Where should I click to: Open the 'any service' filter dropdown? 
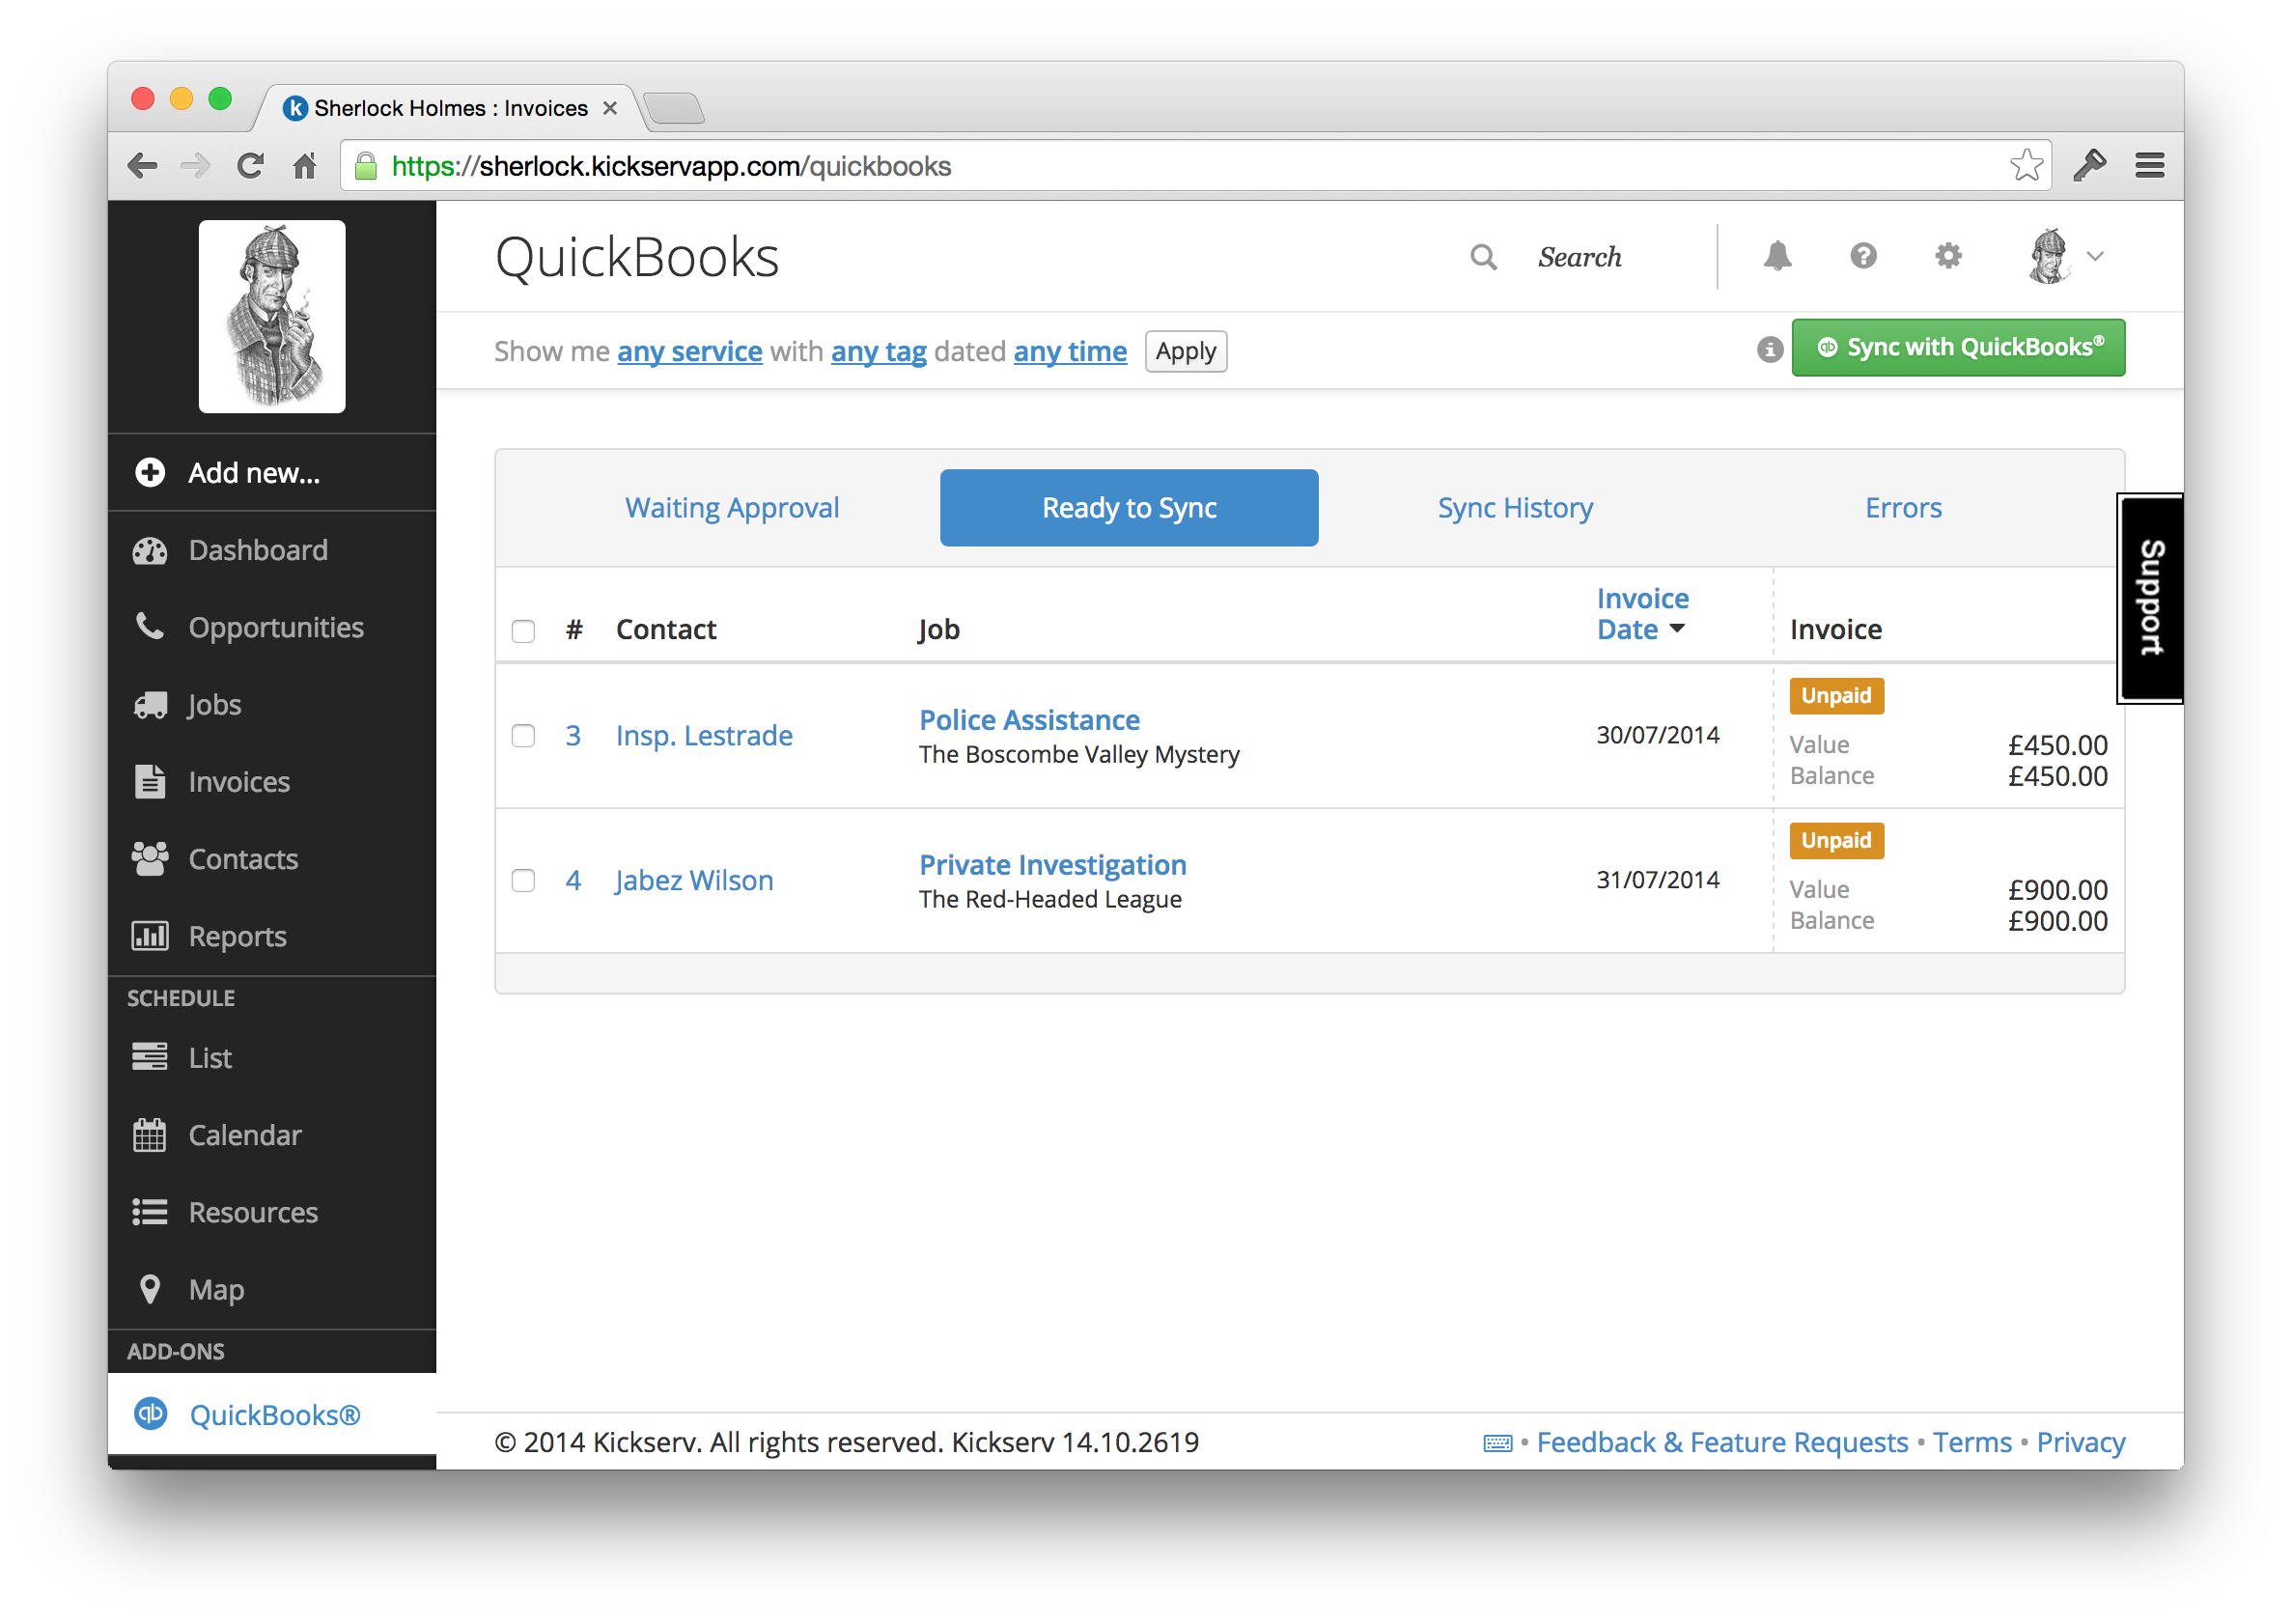689,351
